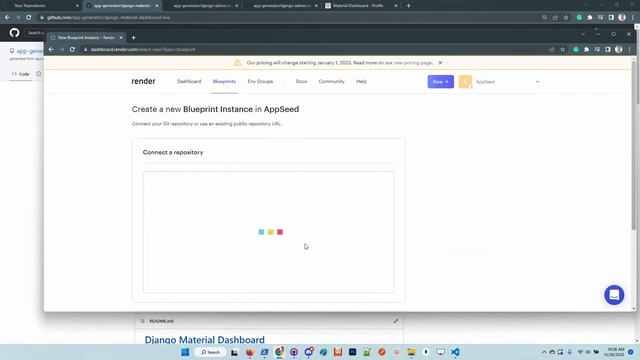Click the render logo
640x360 pixels.
(143, 81)
